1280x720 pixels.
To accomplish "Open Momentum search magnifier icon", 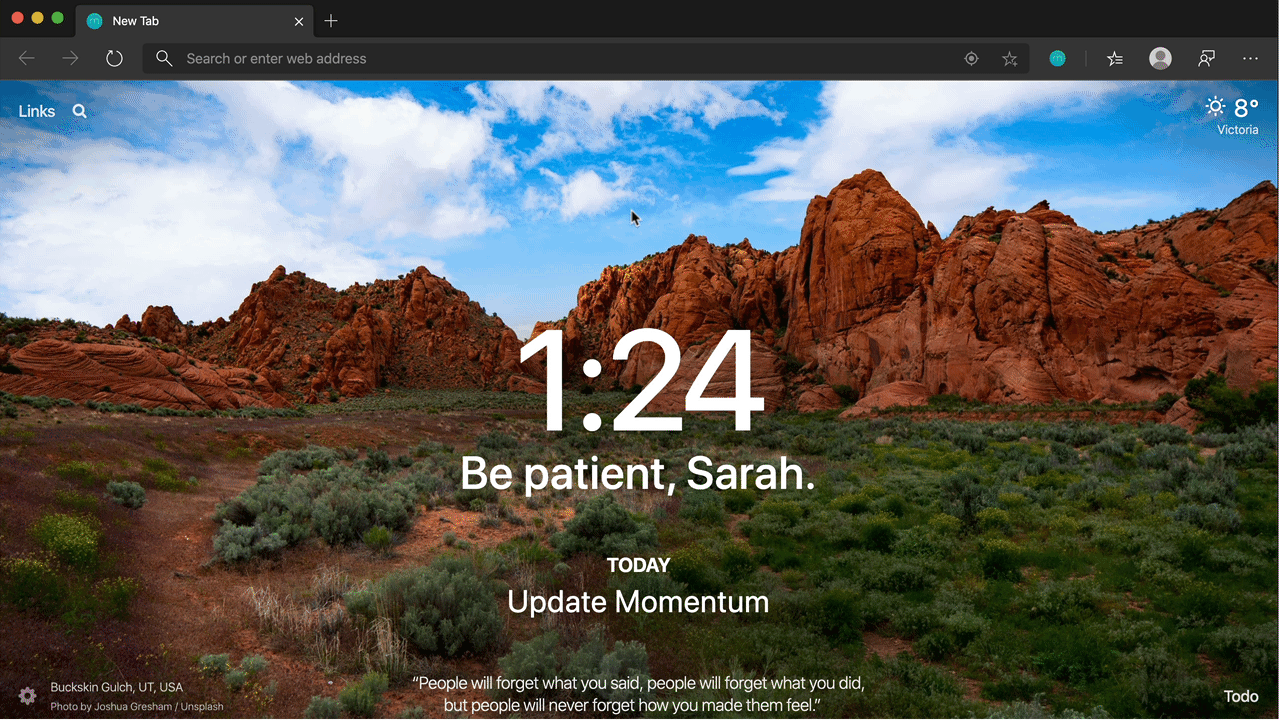I will coord(80,111).
